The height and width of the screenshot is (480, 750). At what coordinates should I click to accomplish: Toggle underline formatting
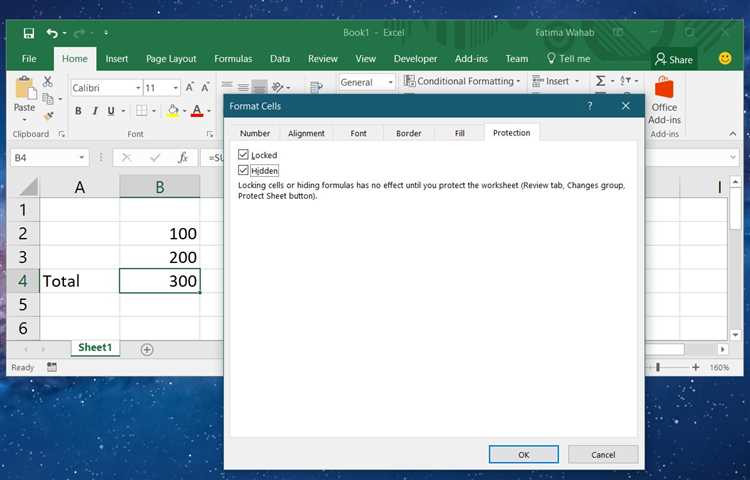(x=111, y=111)
